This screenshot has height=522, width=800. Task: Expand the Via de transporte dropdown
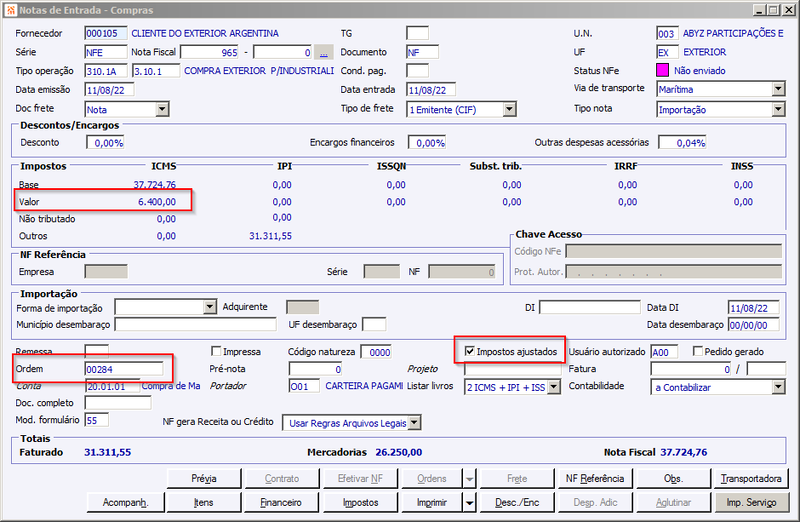click(x=778, y=89)
